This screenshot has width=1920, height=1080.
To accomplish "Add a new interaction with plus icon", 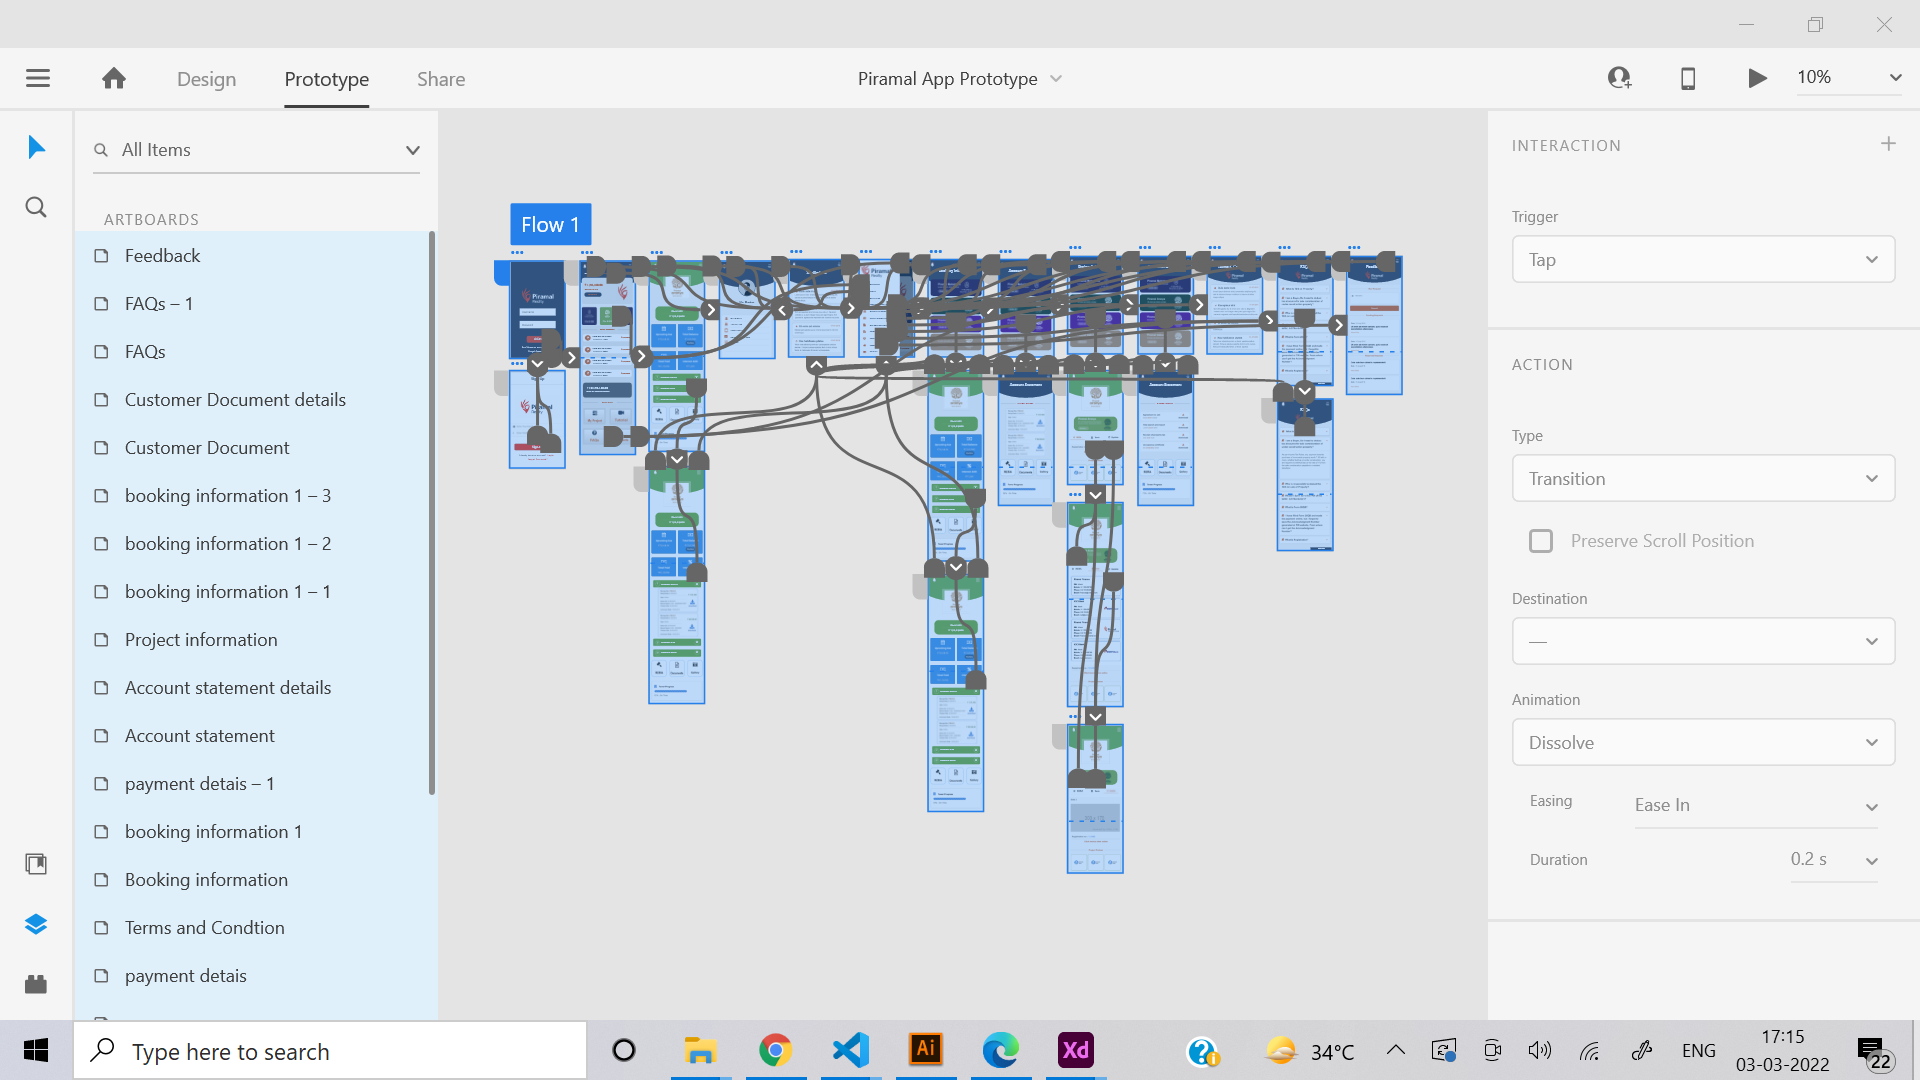I will (x=1888, y=144).
